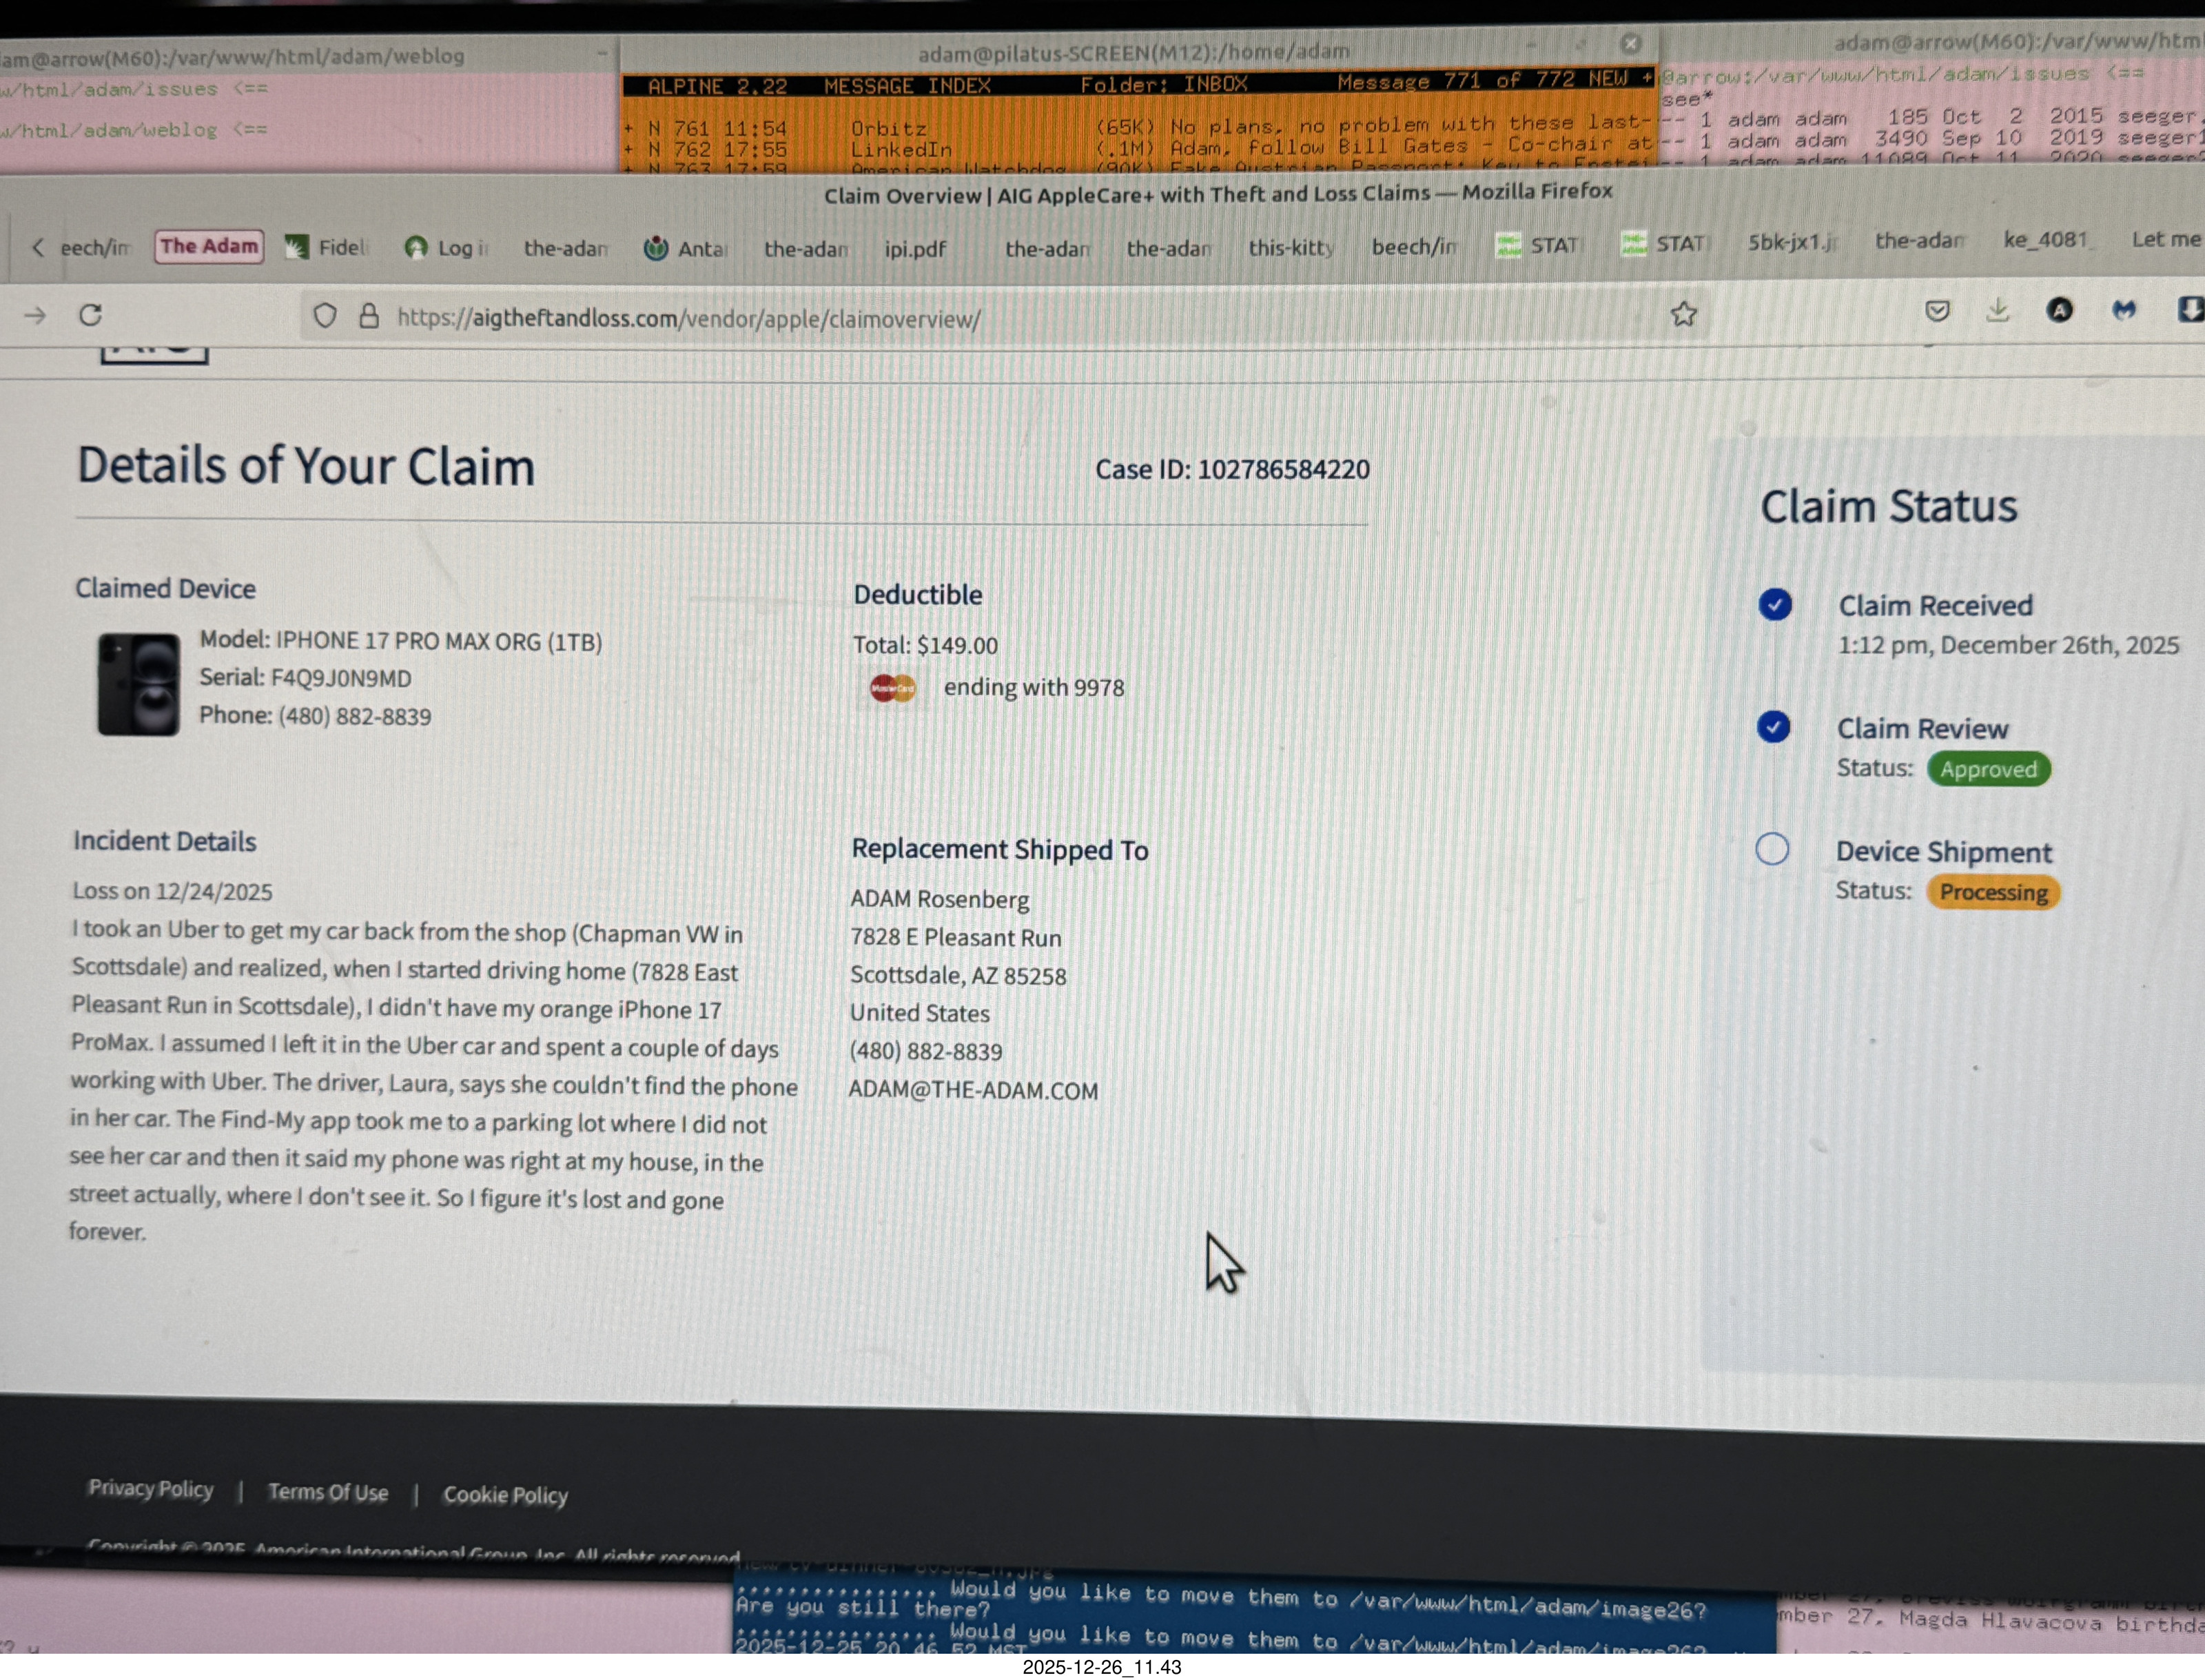Click the "Loss on 12/24/2025" line
This screenshot has height=1680, width=2205.
pos(172,891)
